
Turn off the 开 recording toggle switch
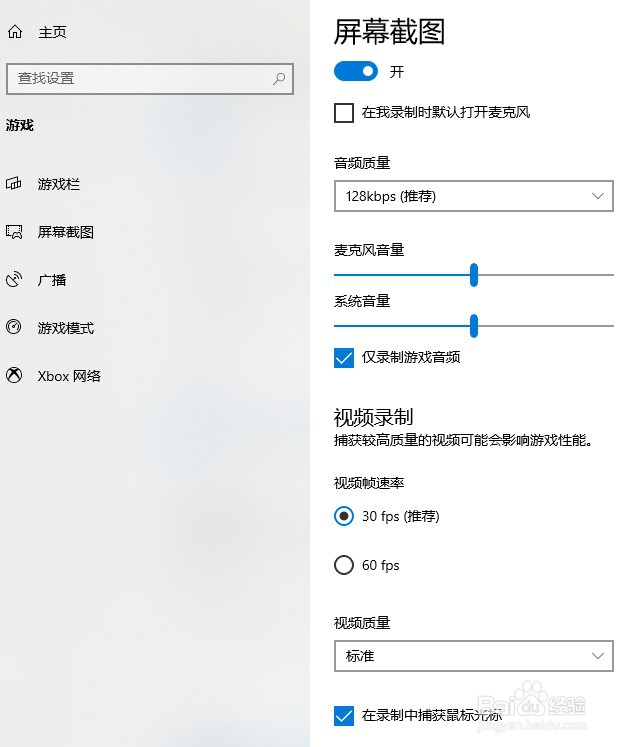click(356, 71)
